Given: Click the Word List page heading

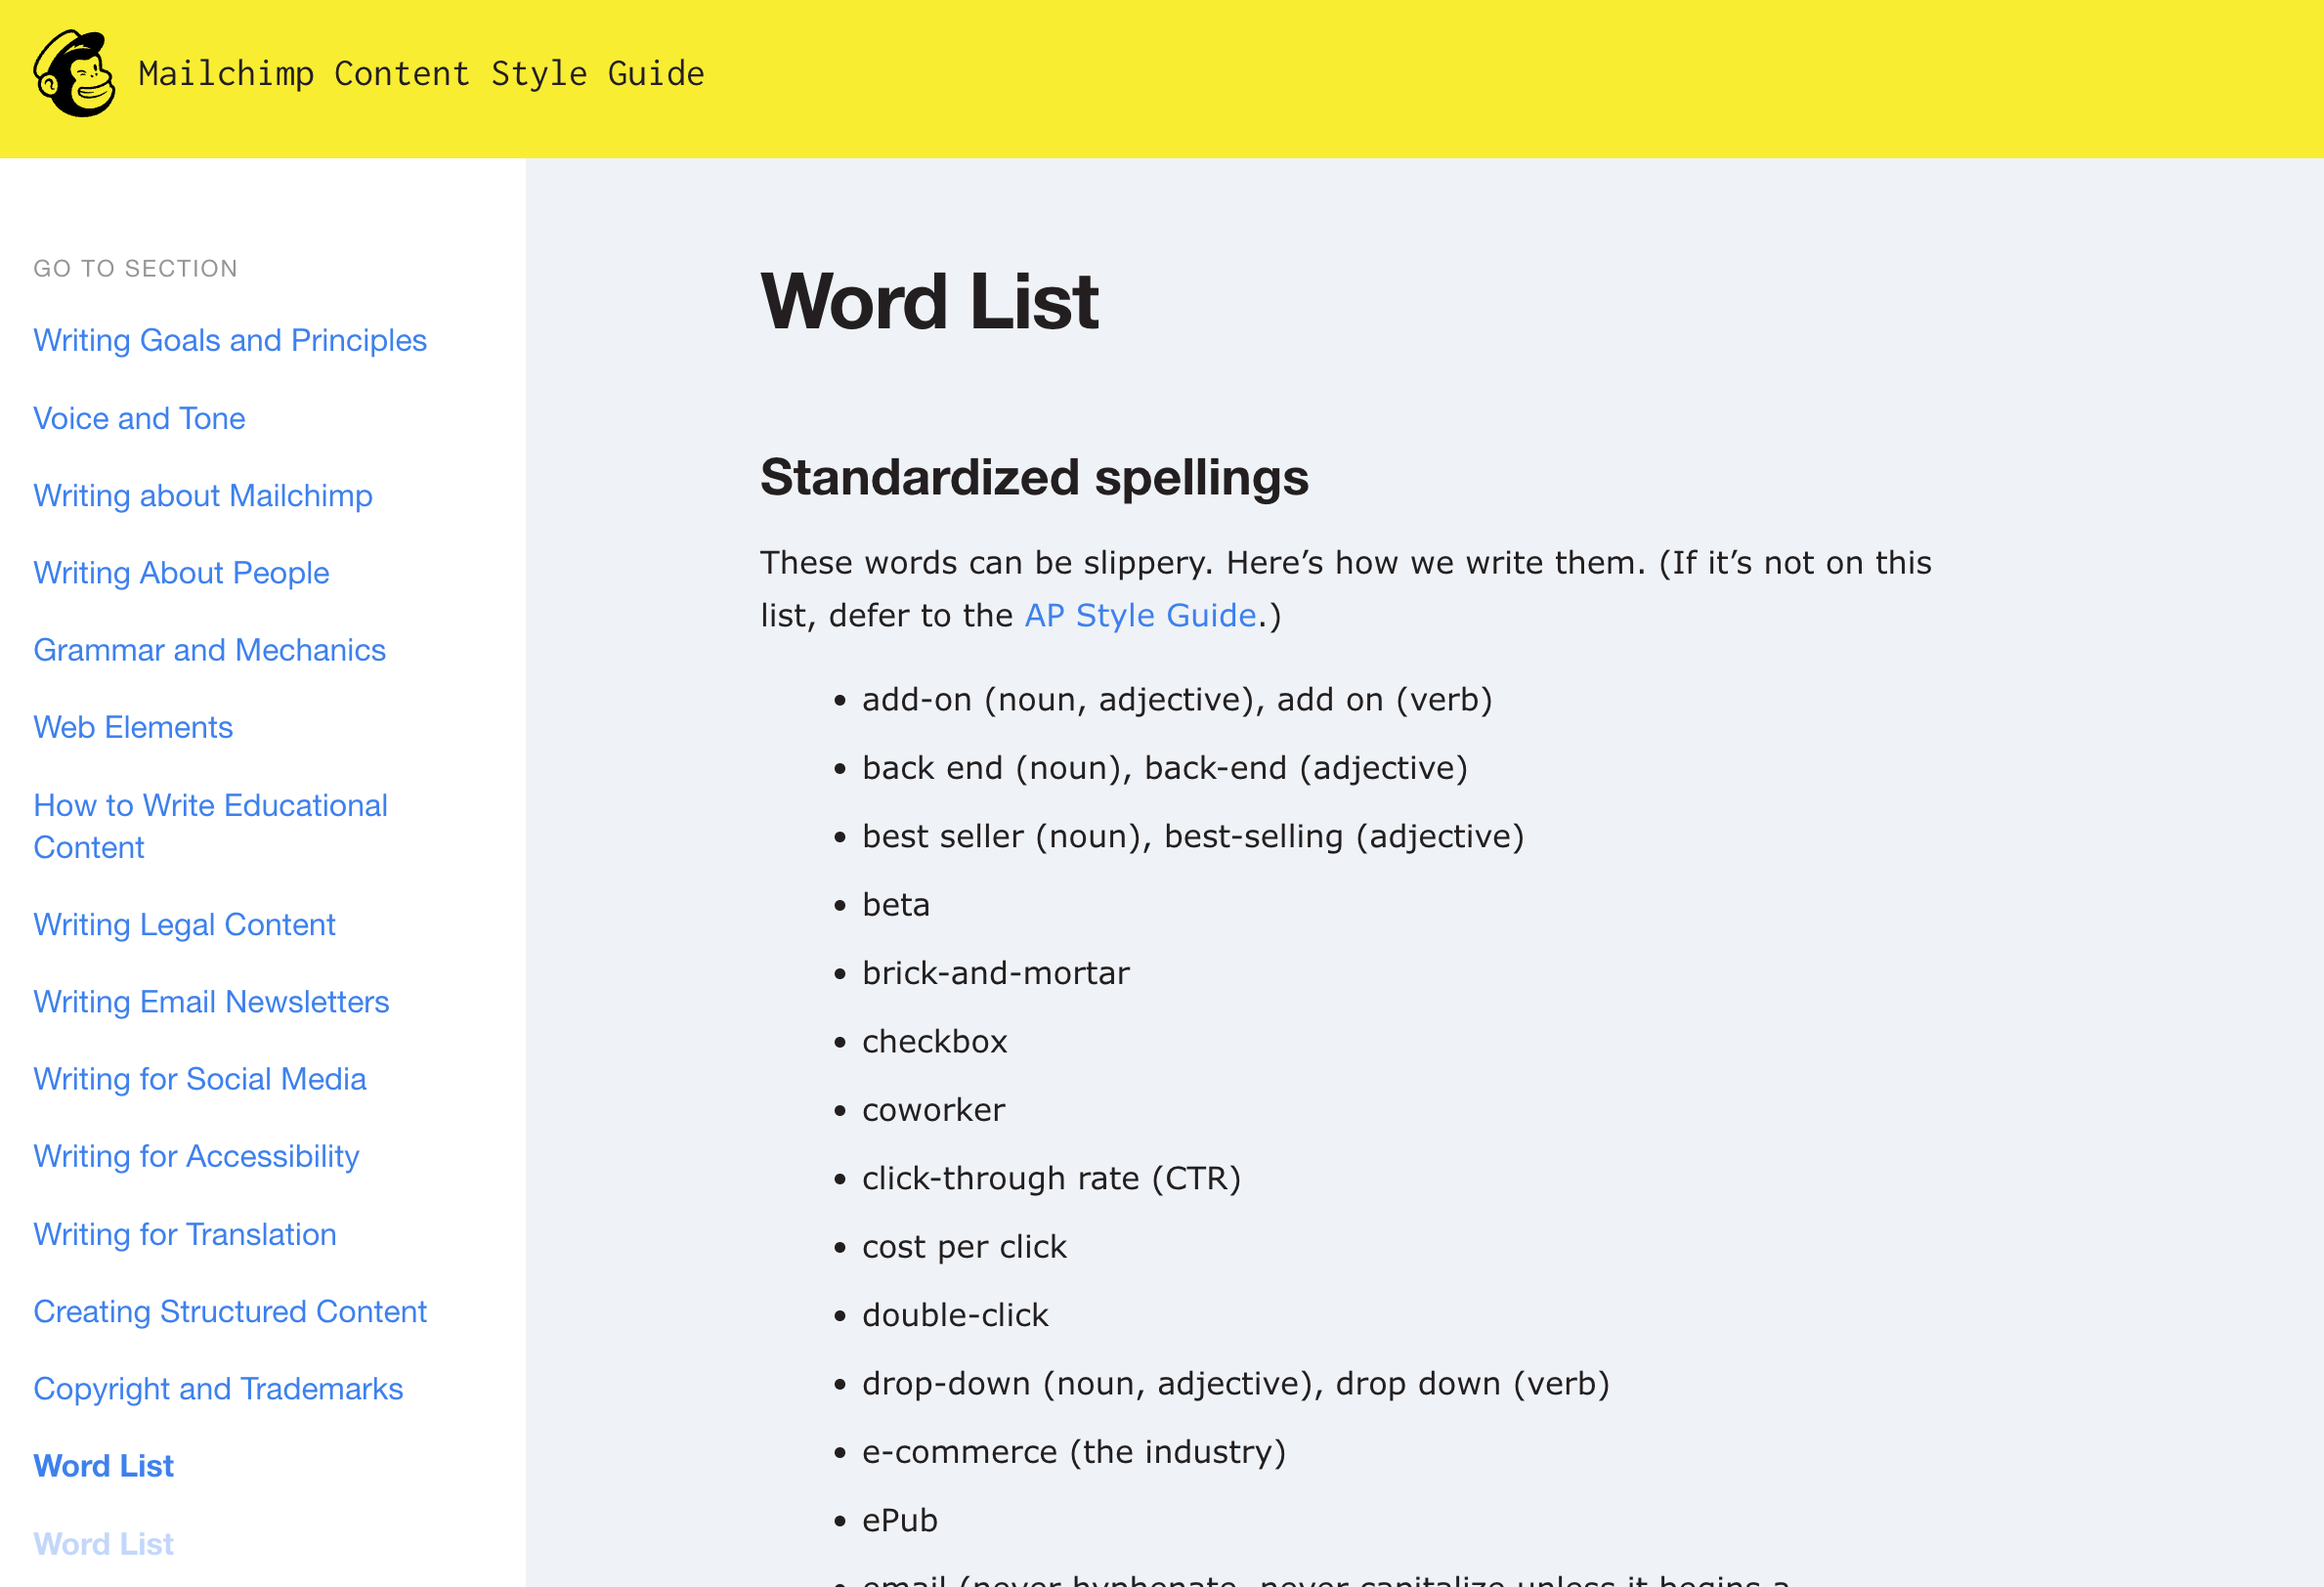Looking at the screenshot, I should 929,301.
